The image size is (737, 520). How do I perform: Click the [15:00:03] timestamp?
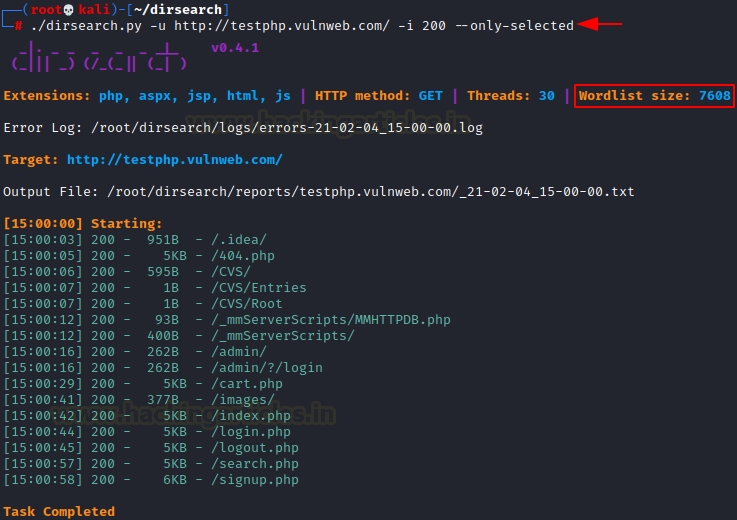[x=43, y=240]
